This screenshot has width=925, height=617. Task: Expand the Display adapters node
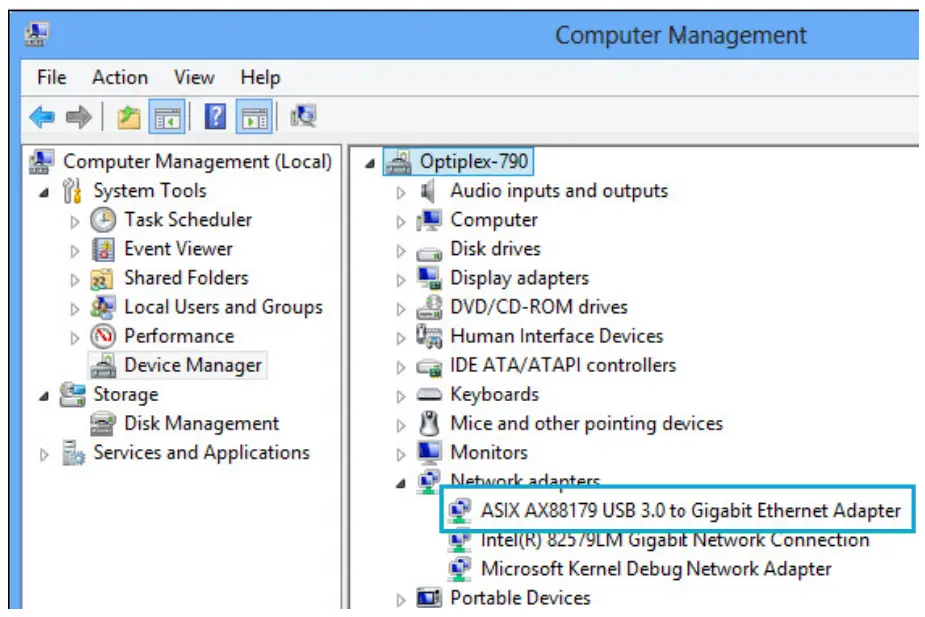(401, 279)
